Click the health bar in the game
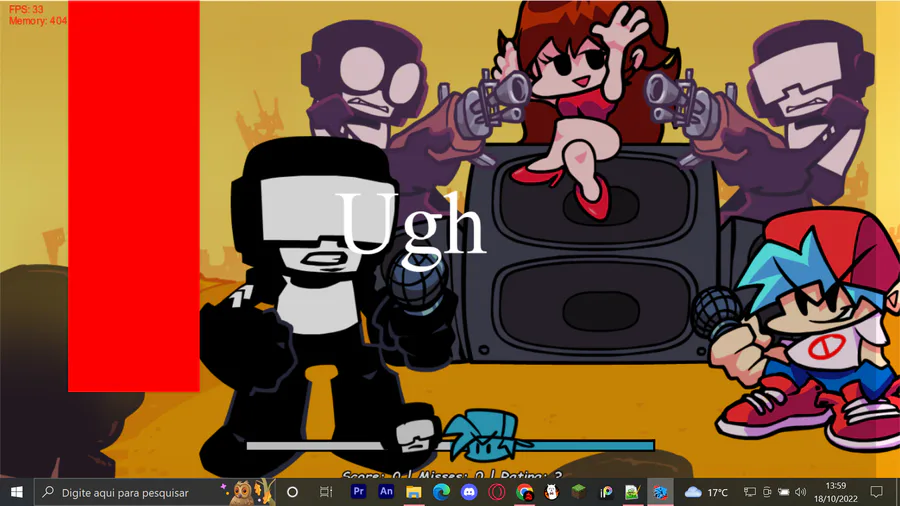This screenshot has width=900, height=506. (451, 445)
